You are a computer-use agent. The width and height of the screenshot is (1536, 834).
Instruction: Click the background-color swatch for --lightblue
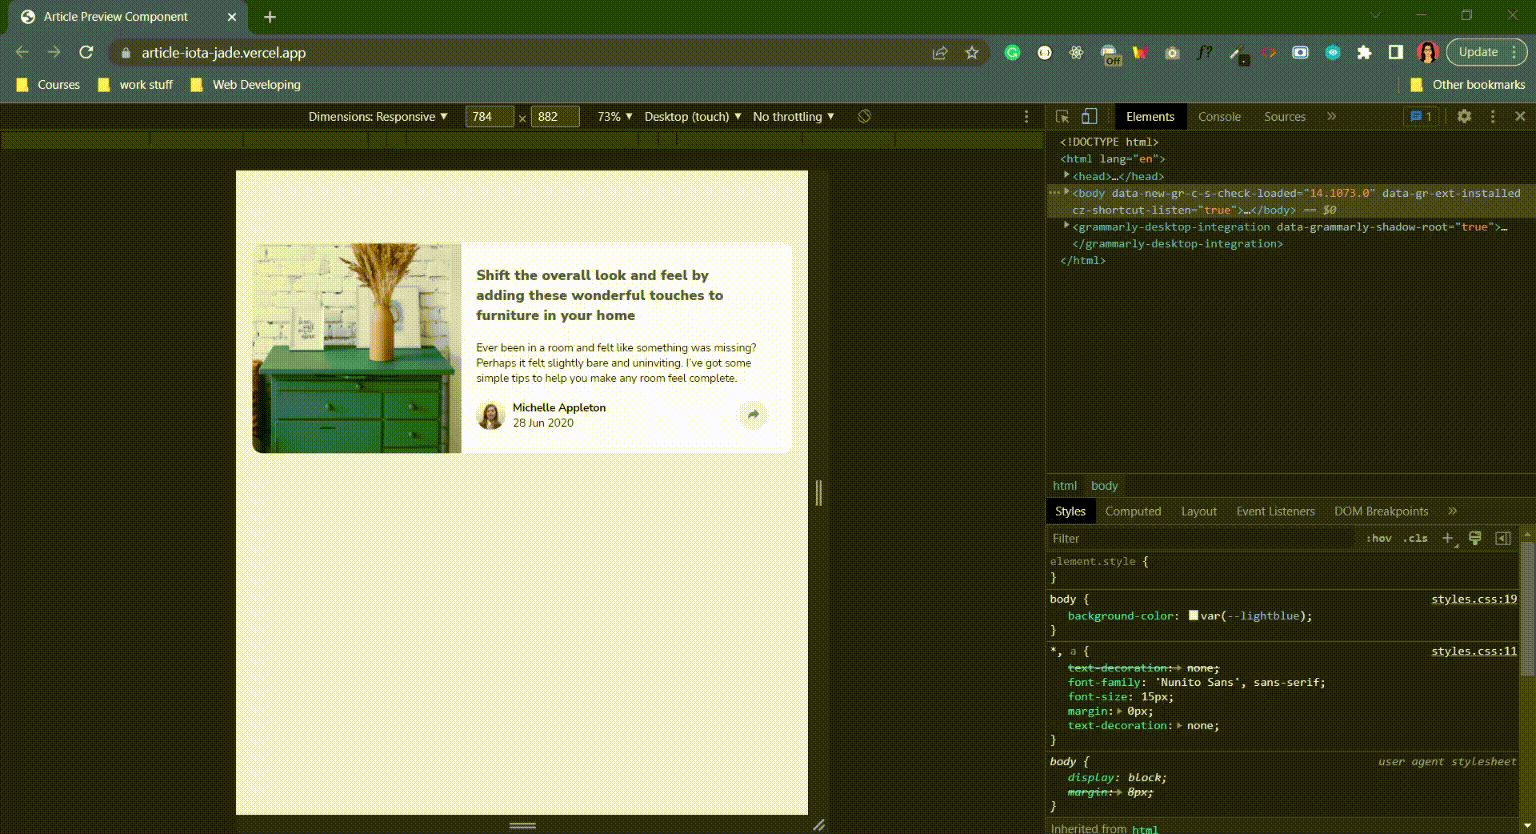click(1193, 616)
